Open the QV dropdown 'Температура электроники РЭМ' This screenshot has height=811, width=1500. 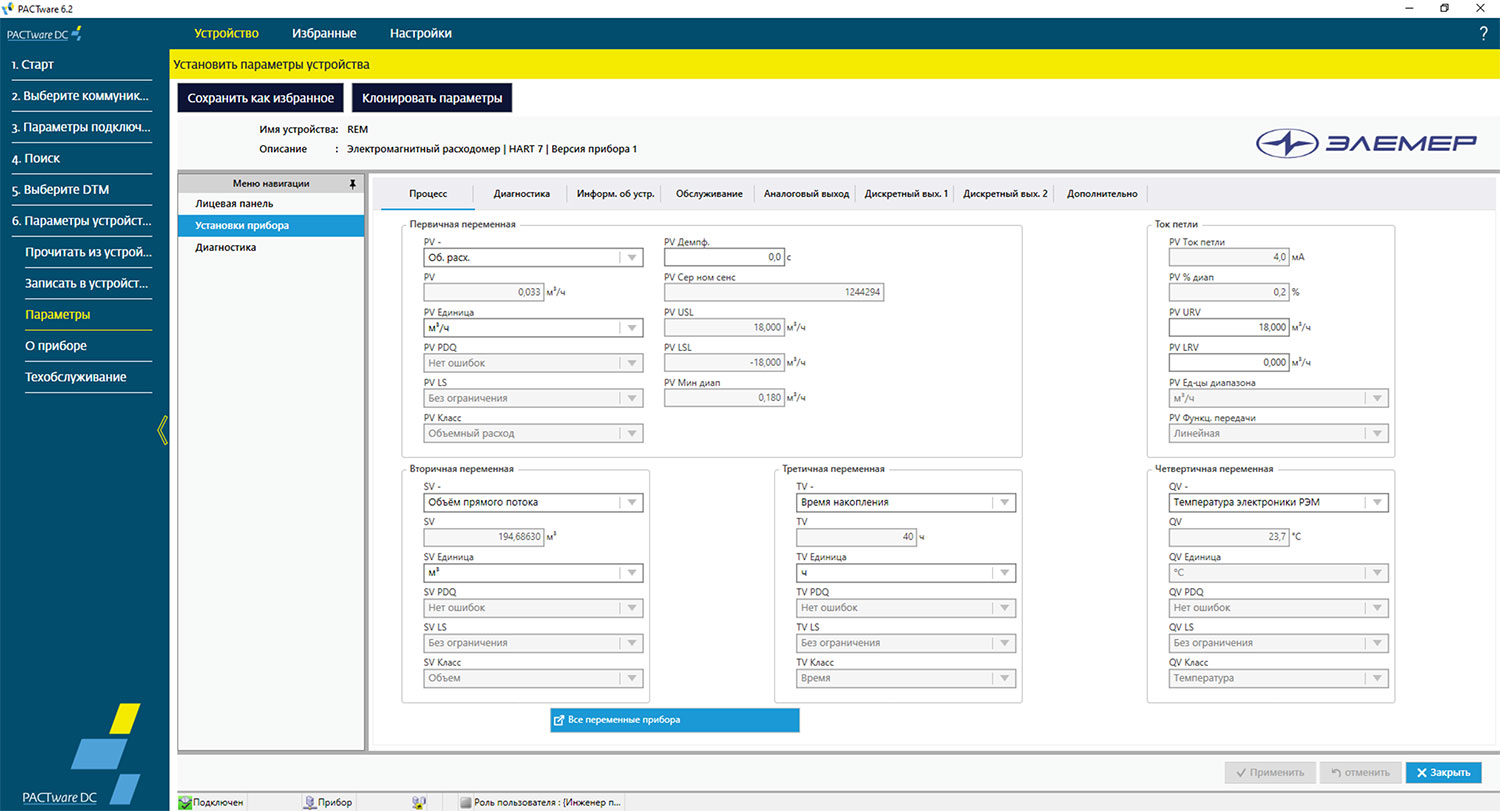1377,502
